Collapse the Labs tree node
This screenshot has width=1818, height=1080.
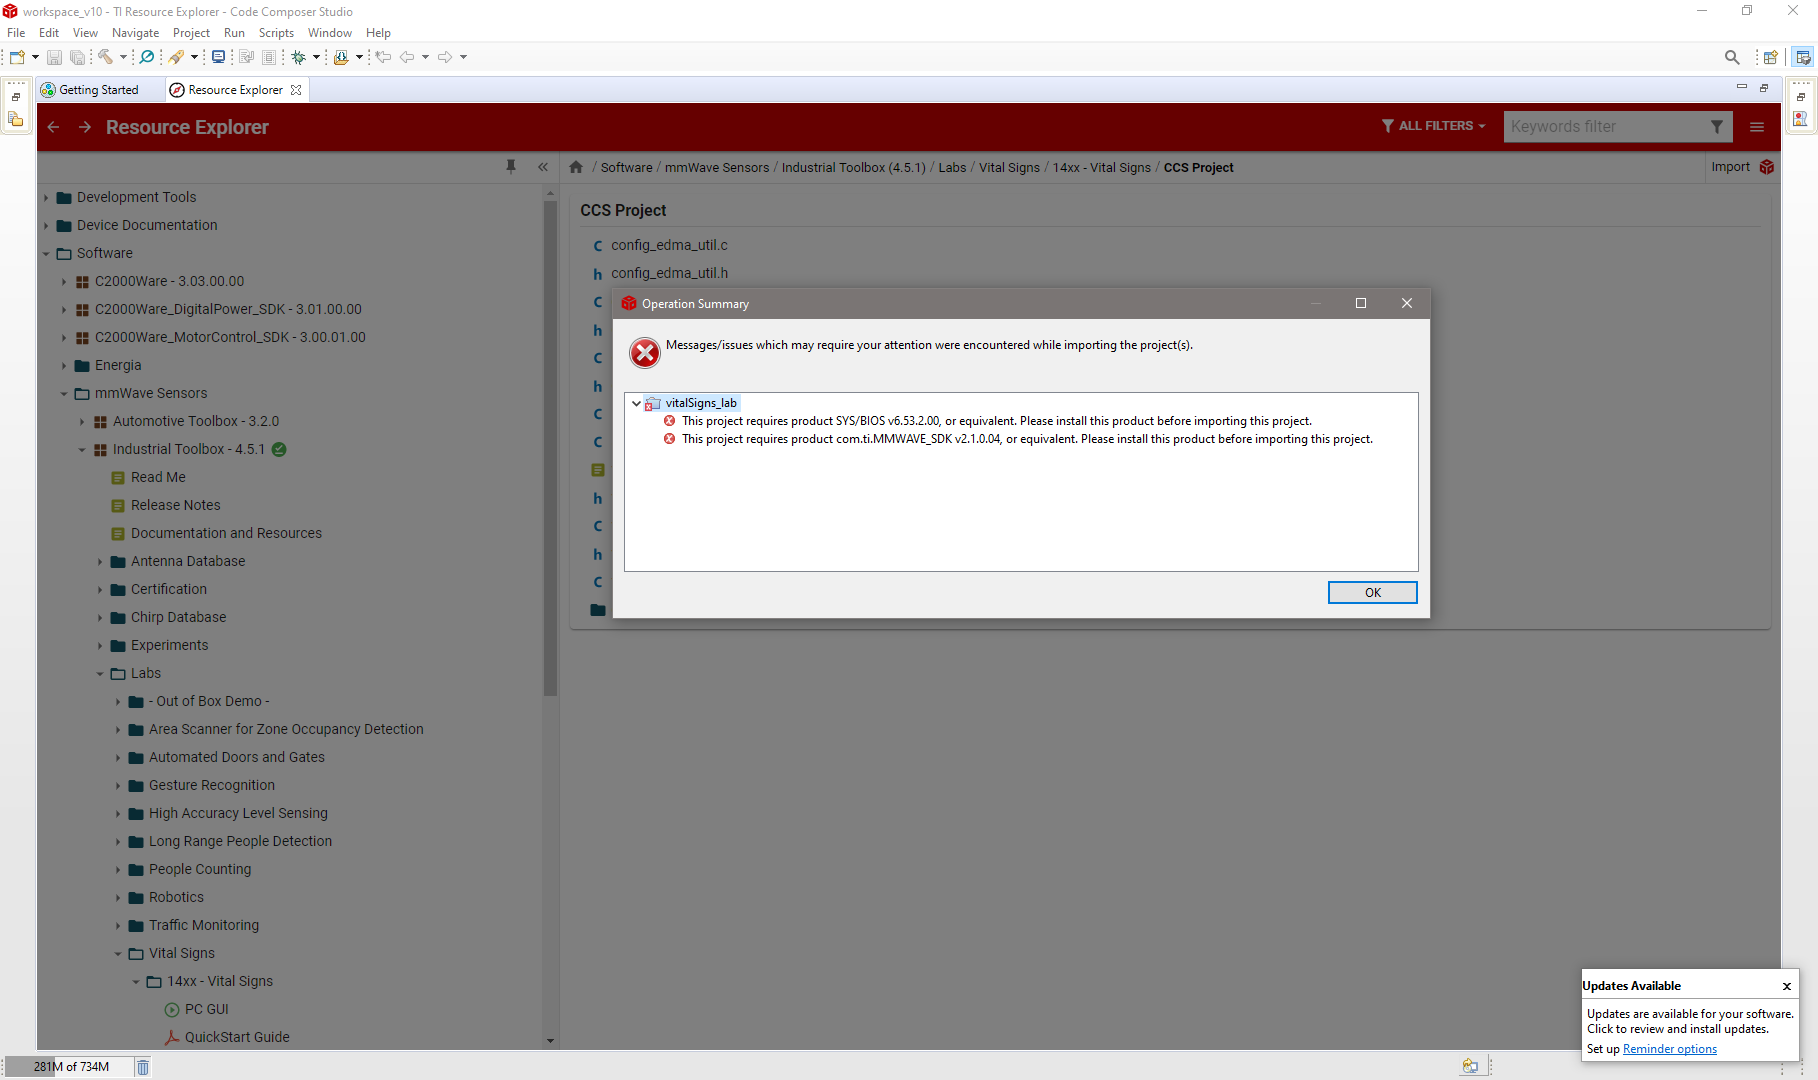pos(100,674)
